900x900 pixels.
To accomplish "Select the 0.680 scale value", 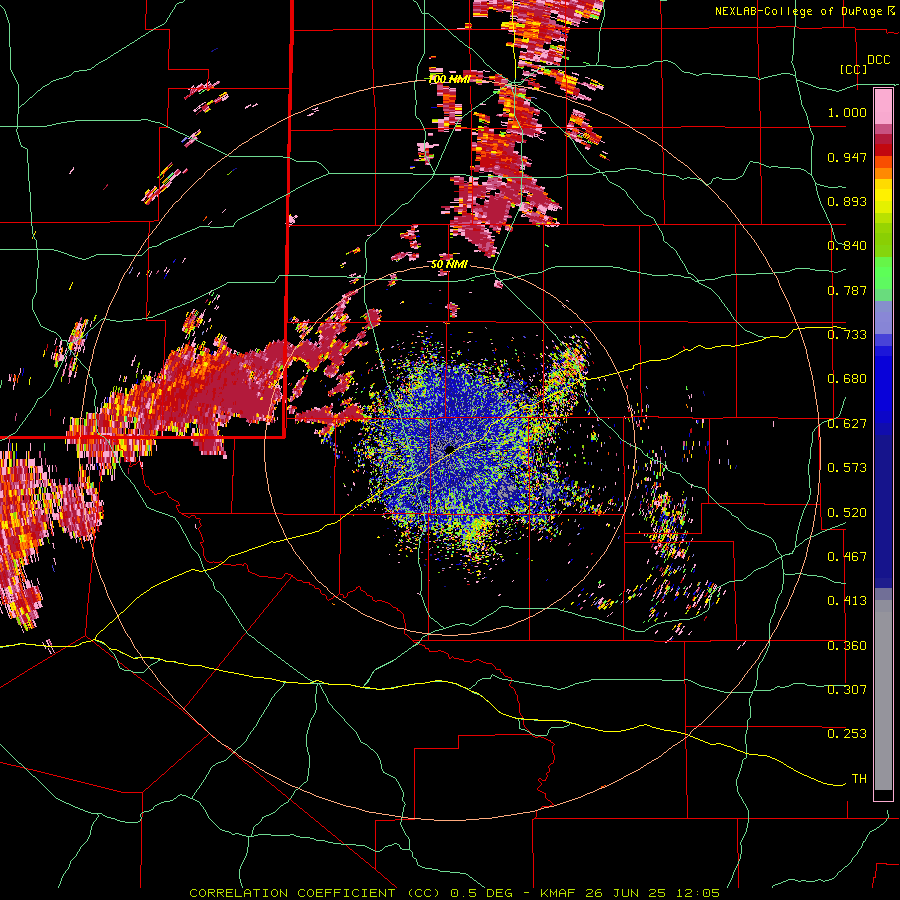I will (x=847, y=379).
